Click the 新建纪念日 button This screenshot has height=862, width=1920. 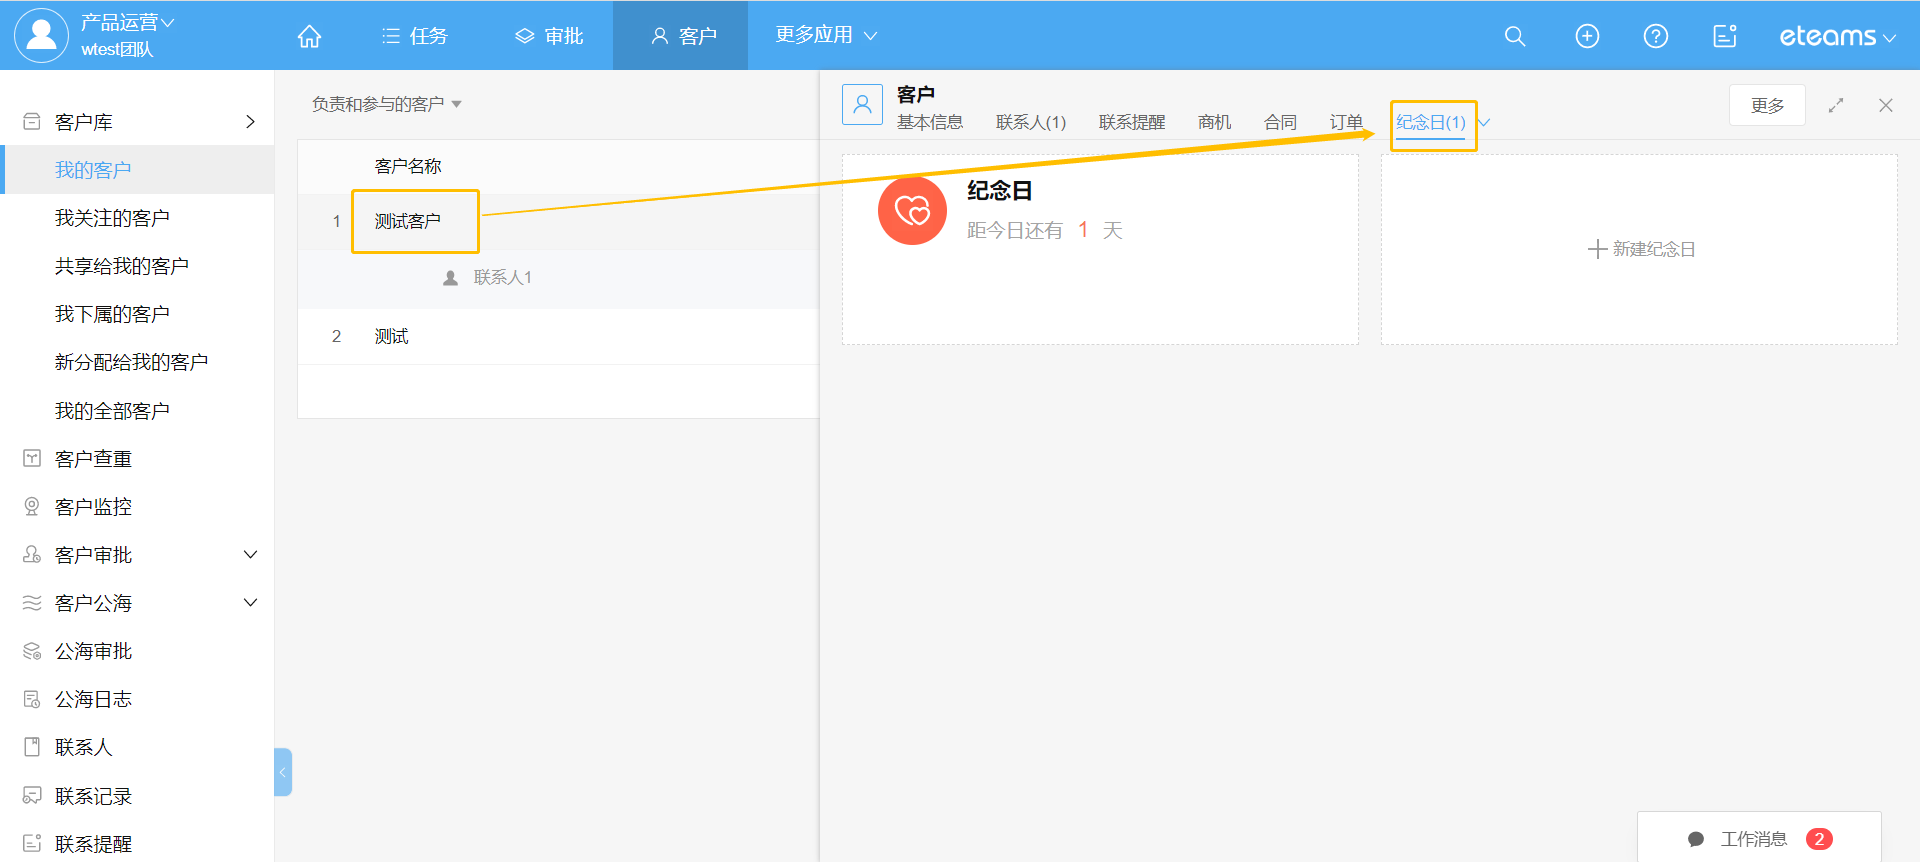point(1641,249)
